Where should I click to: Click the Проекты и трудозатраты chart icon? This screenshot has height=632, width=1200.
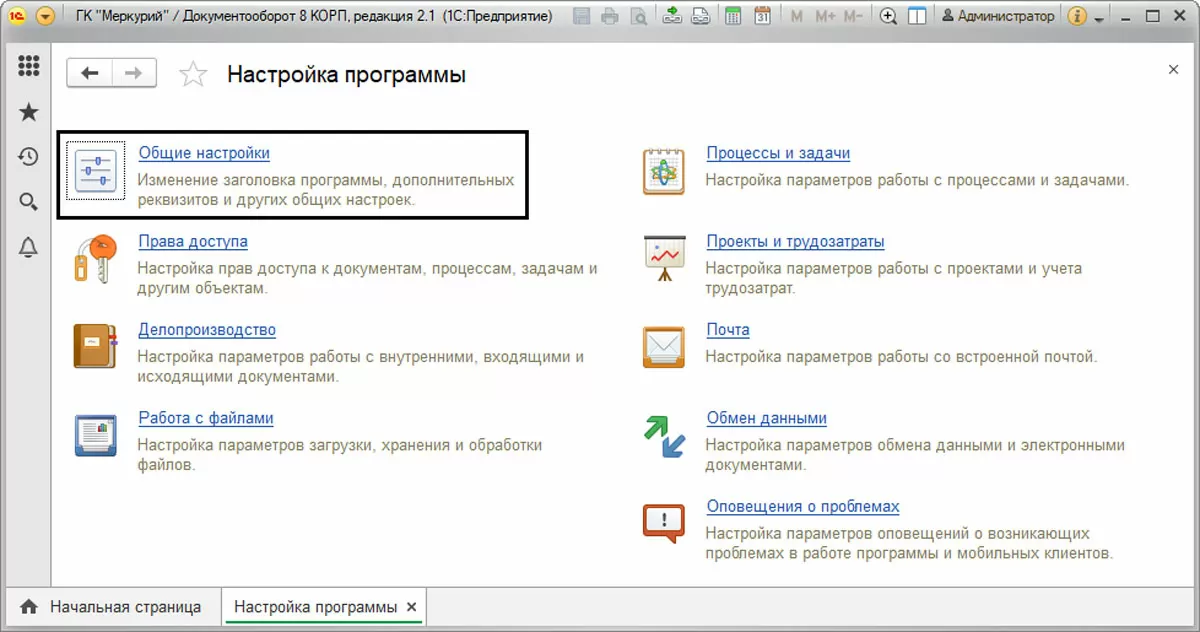click(664, 259)
